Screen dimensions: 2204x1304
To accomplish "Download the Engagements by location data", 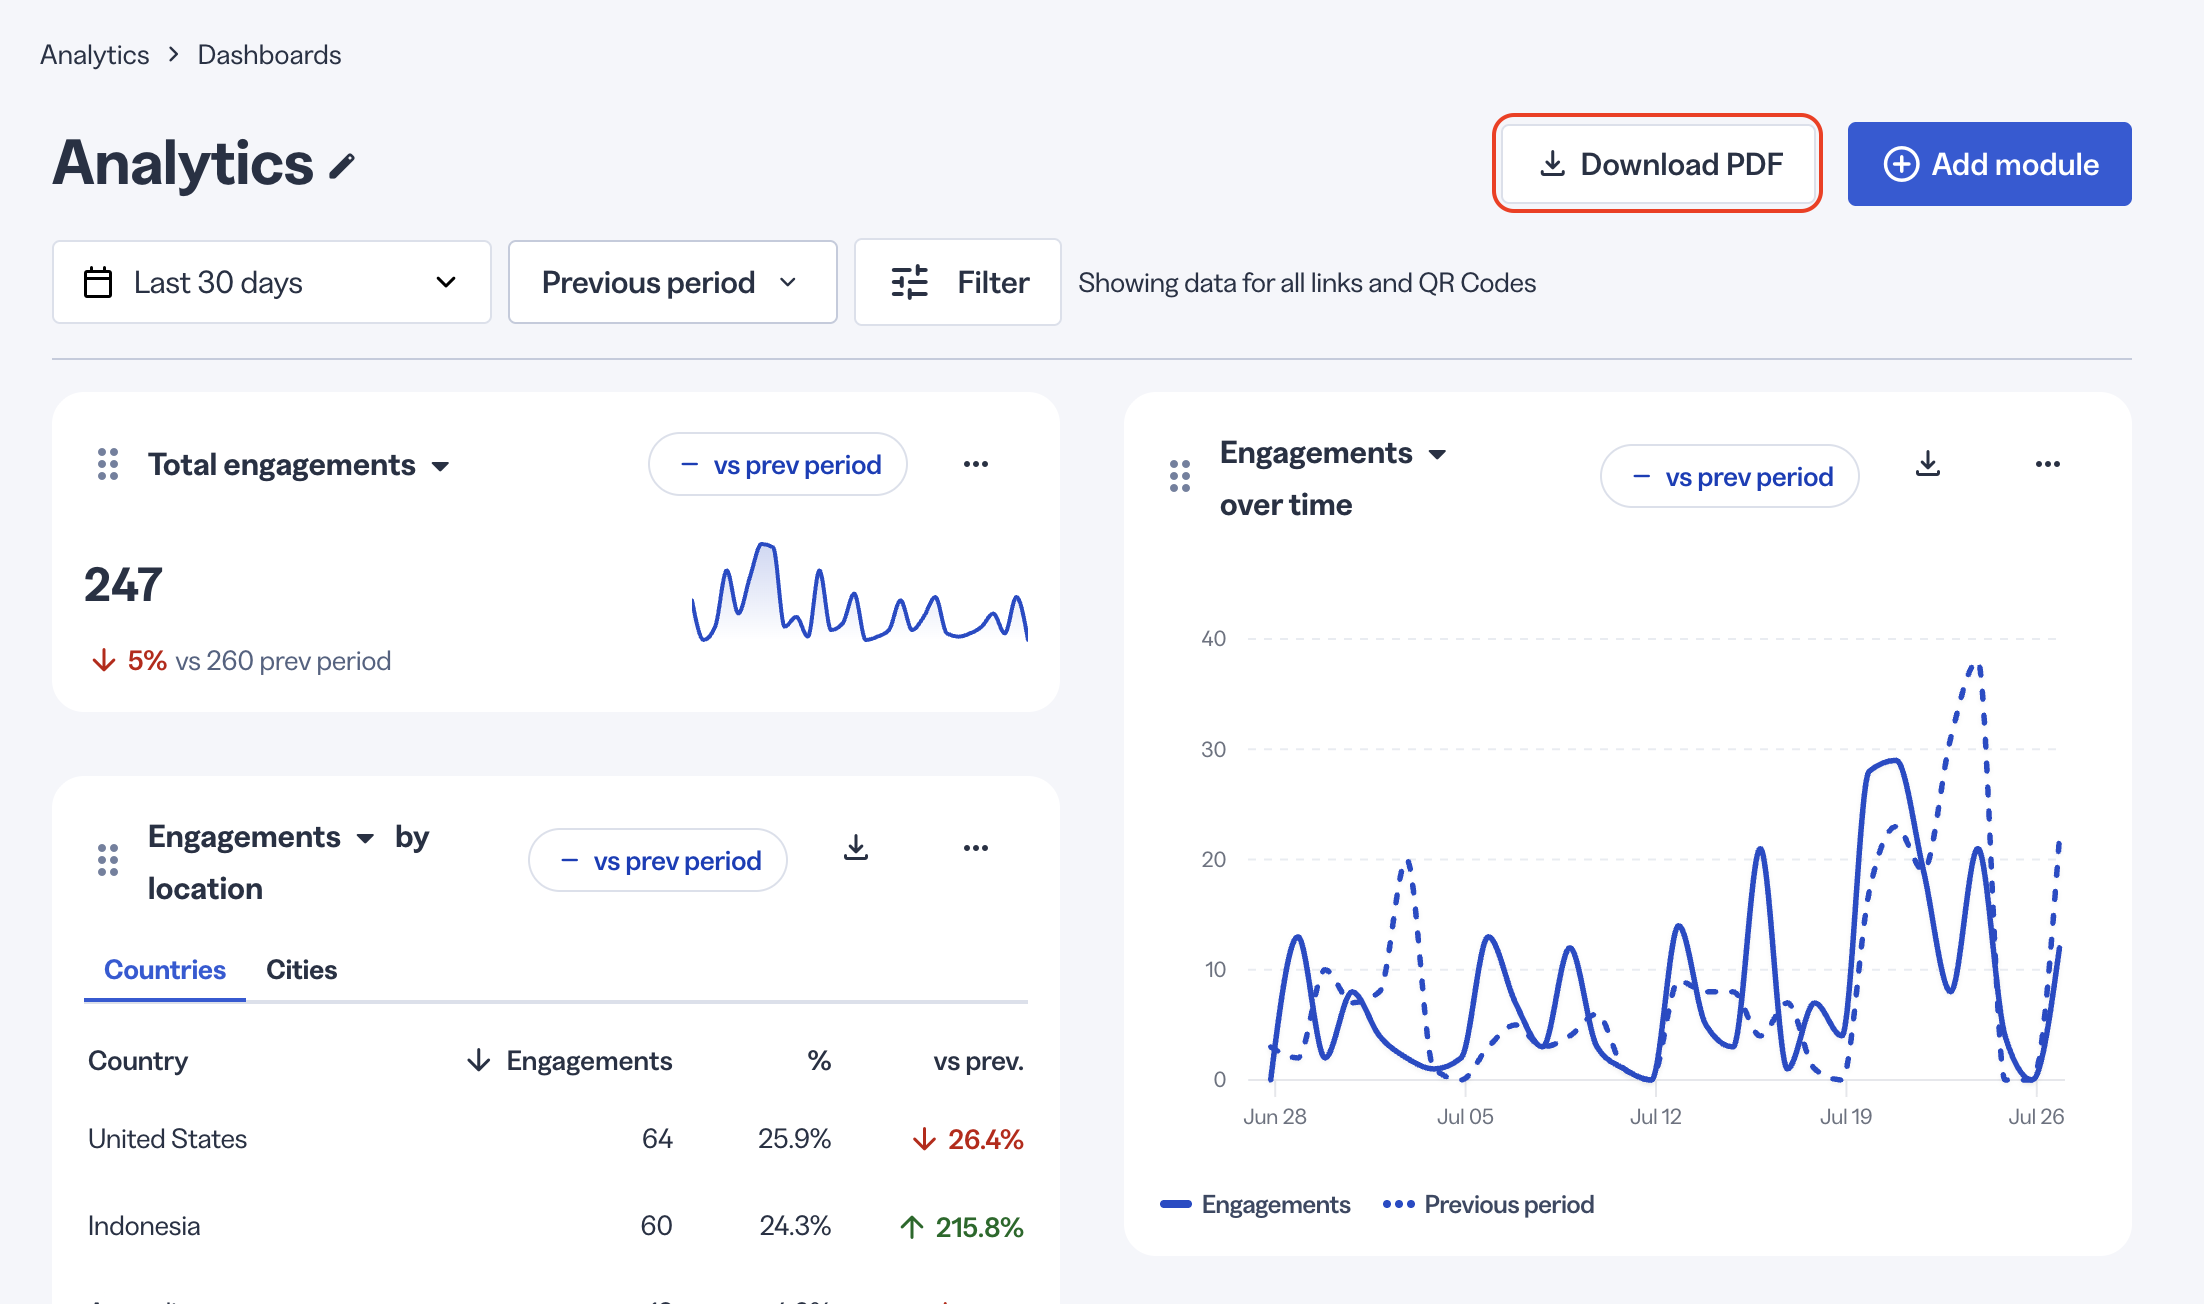I will 856,848.
